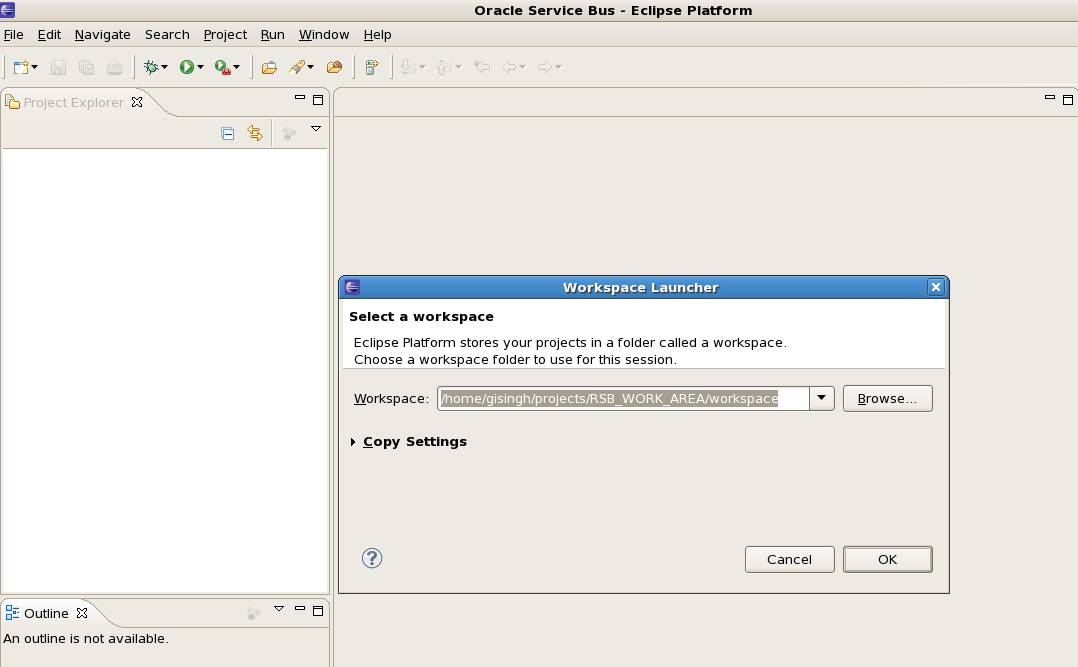
Task: Click the Save toolbar icon
Action: [x=58, y=67]
